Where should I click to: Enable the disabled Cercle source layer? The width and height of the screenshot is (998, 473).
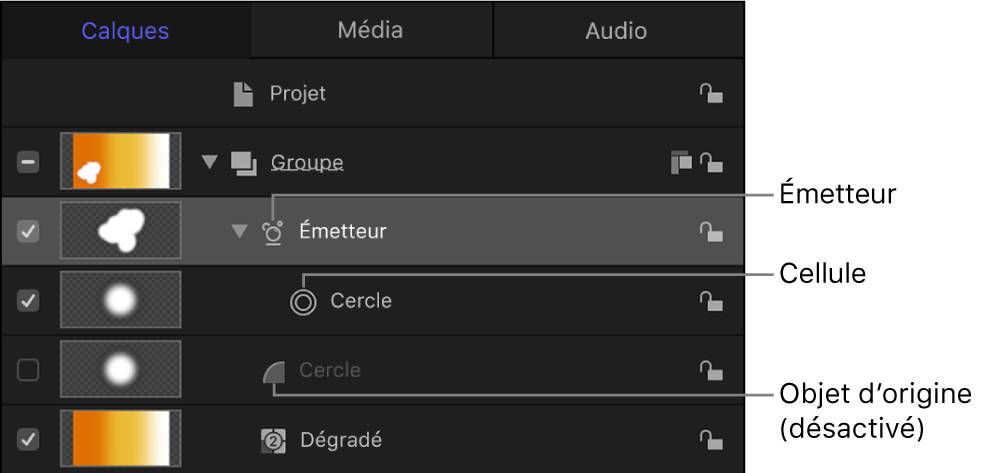29,371
